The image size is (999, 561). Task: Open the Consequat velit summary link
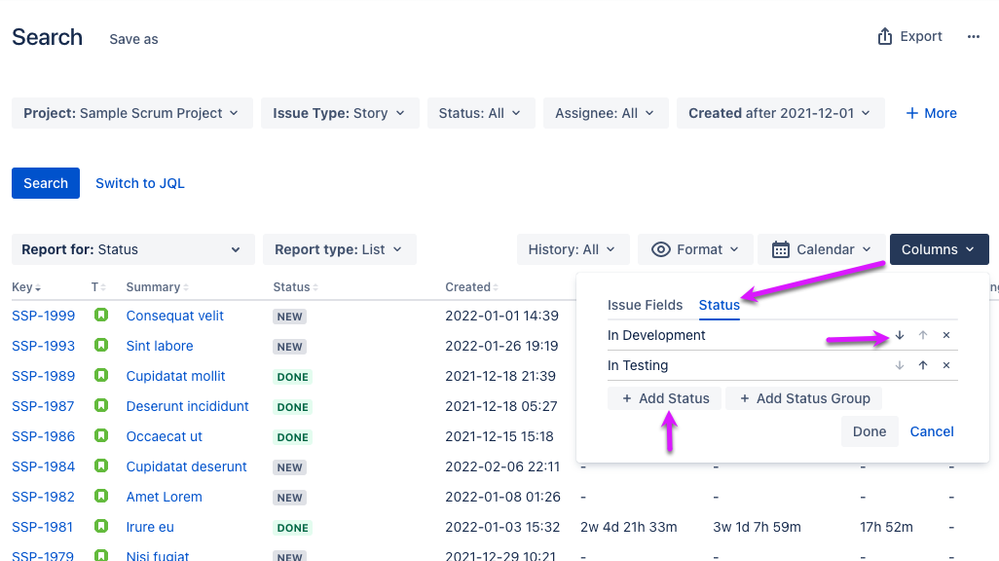pyautogui.click(x=175, y=316)
